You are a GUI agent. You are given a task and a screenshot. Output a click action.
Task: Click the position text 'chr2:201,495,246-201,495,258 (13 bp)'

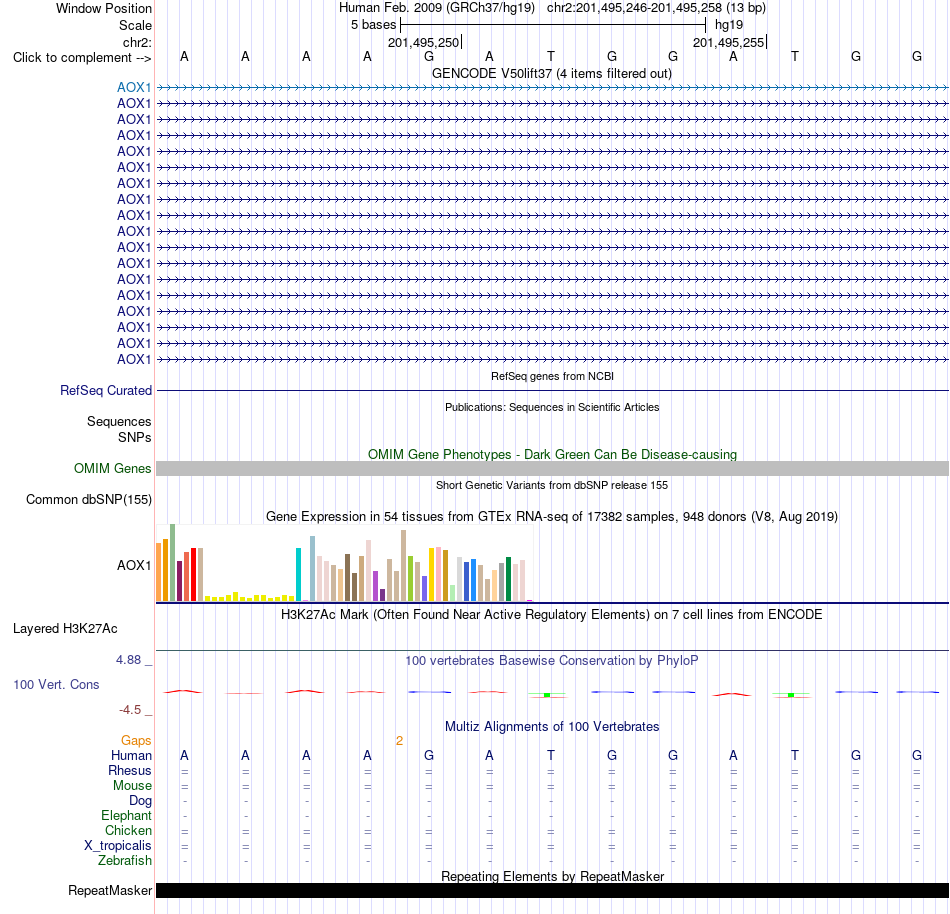(x=656, y=8)
